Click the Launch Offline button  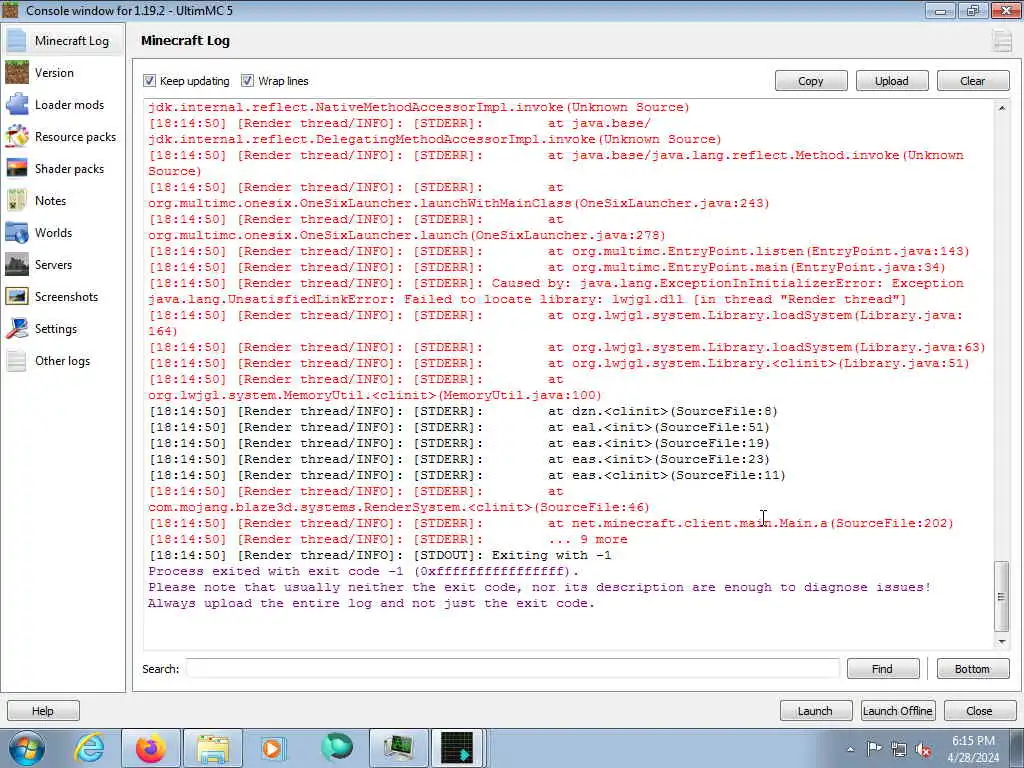click(897, 711)
